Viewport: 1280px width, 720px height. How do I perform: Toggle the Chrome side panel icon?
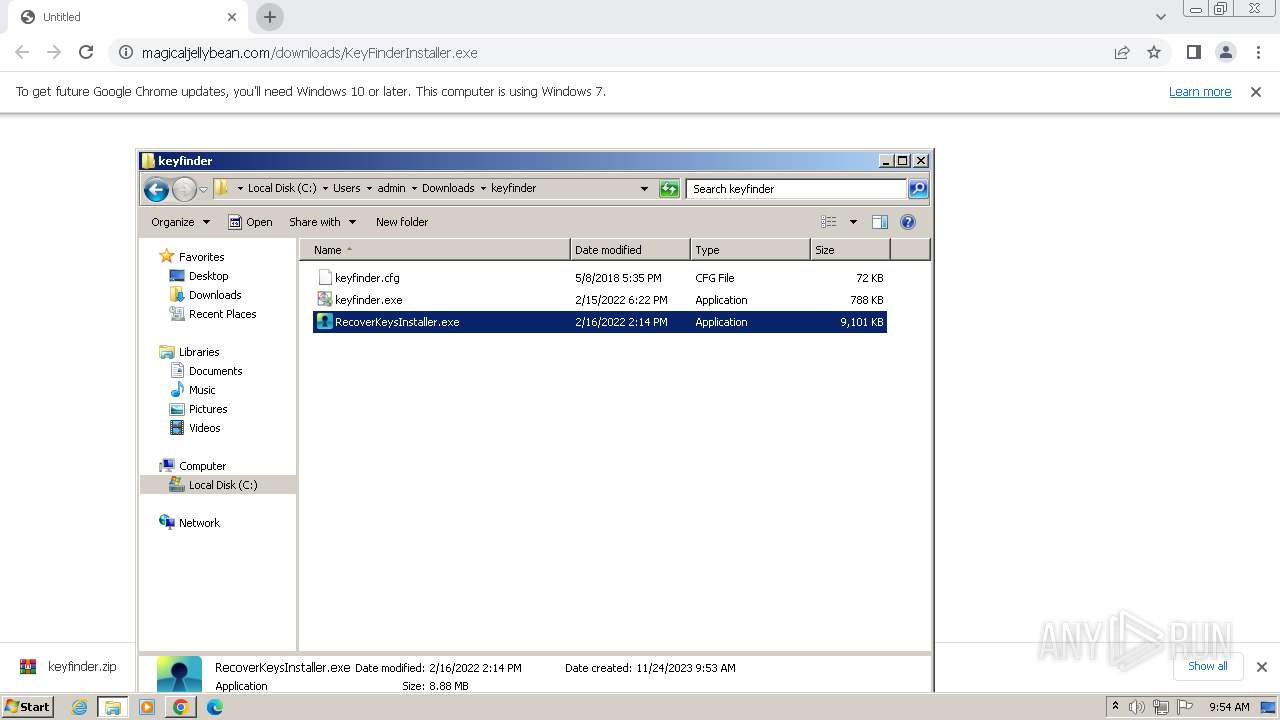tap(1193, 52)
